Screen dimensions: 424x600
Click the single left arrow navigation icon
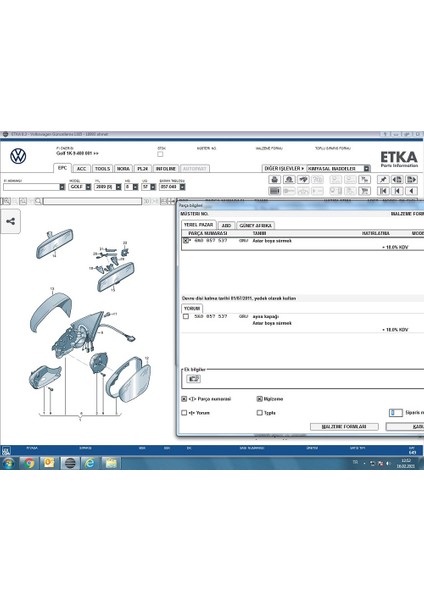(x=411, y=191)
